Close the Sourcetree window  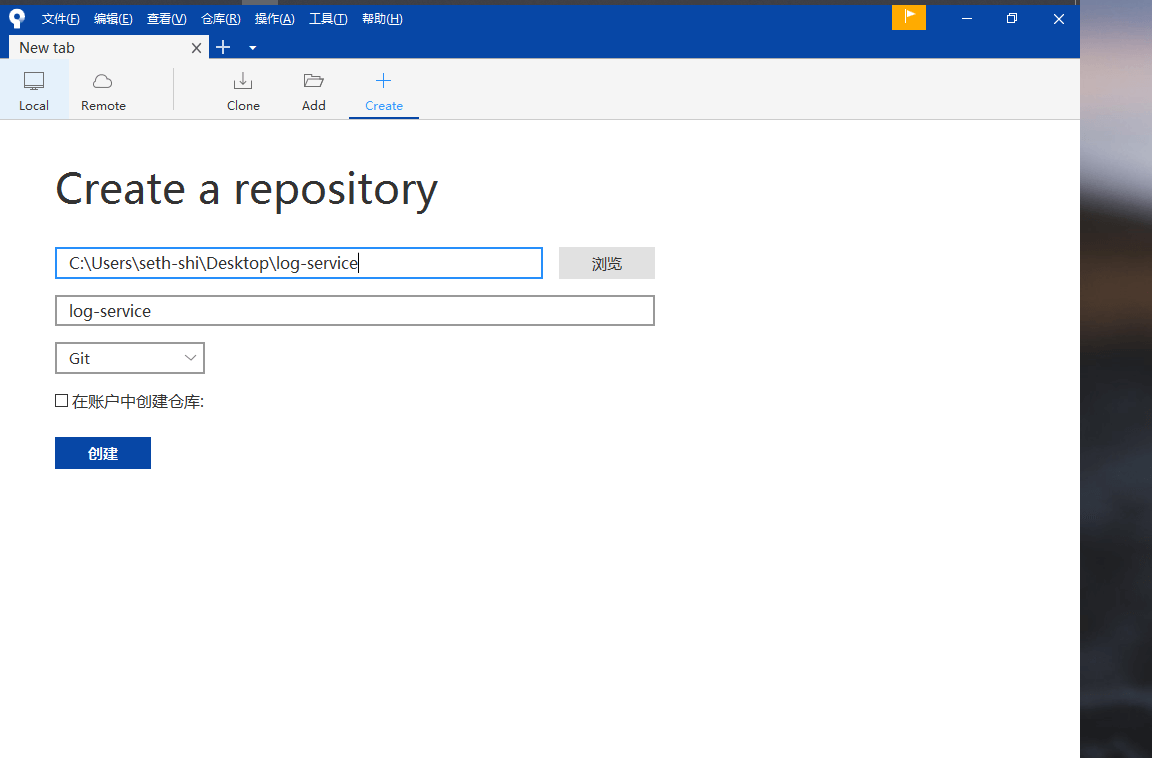pos(1059,18)
